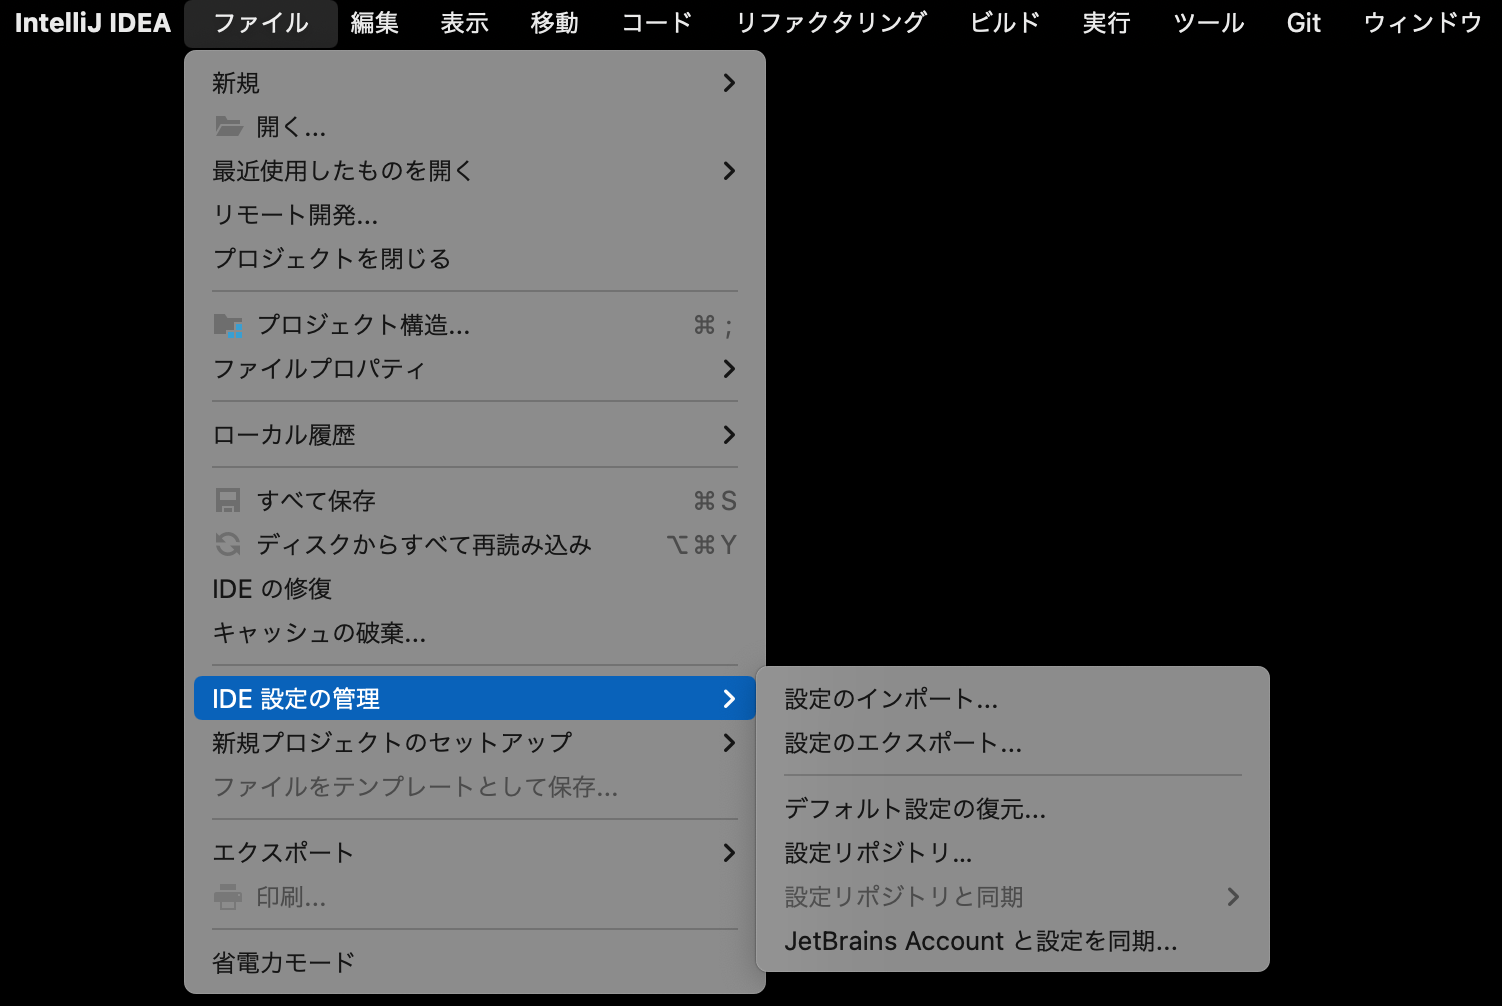Viewport: 1502px width, 1006px height.
Task: Click the printer icon beside 印刷...
Action: (228, 897)
